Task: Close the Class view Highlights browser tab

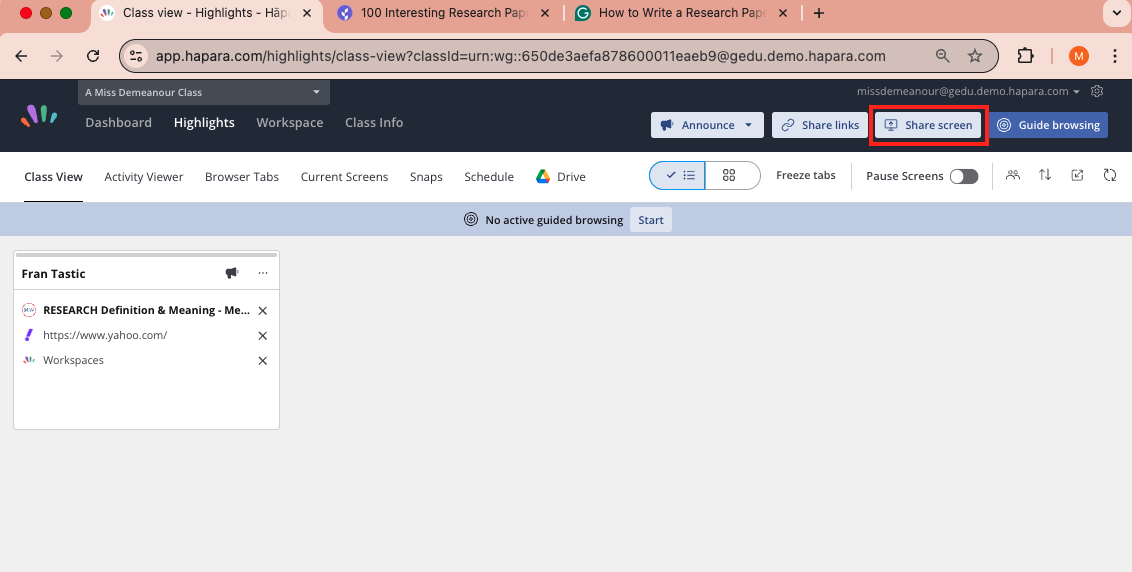Action: pyautogui.click(x=307, y=13)
